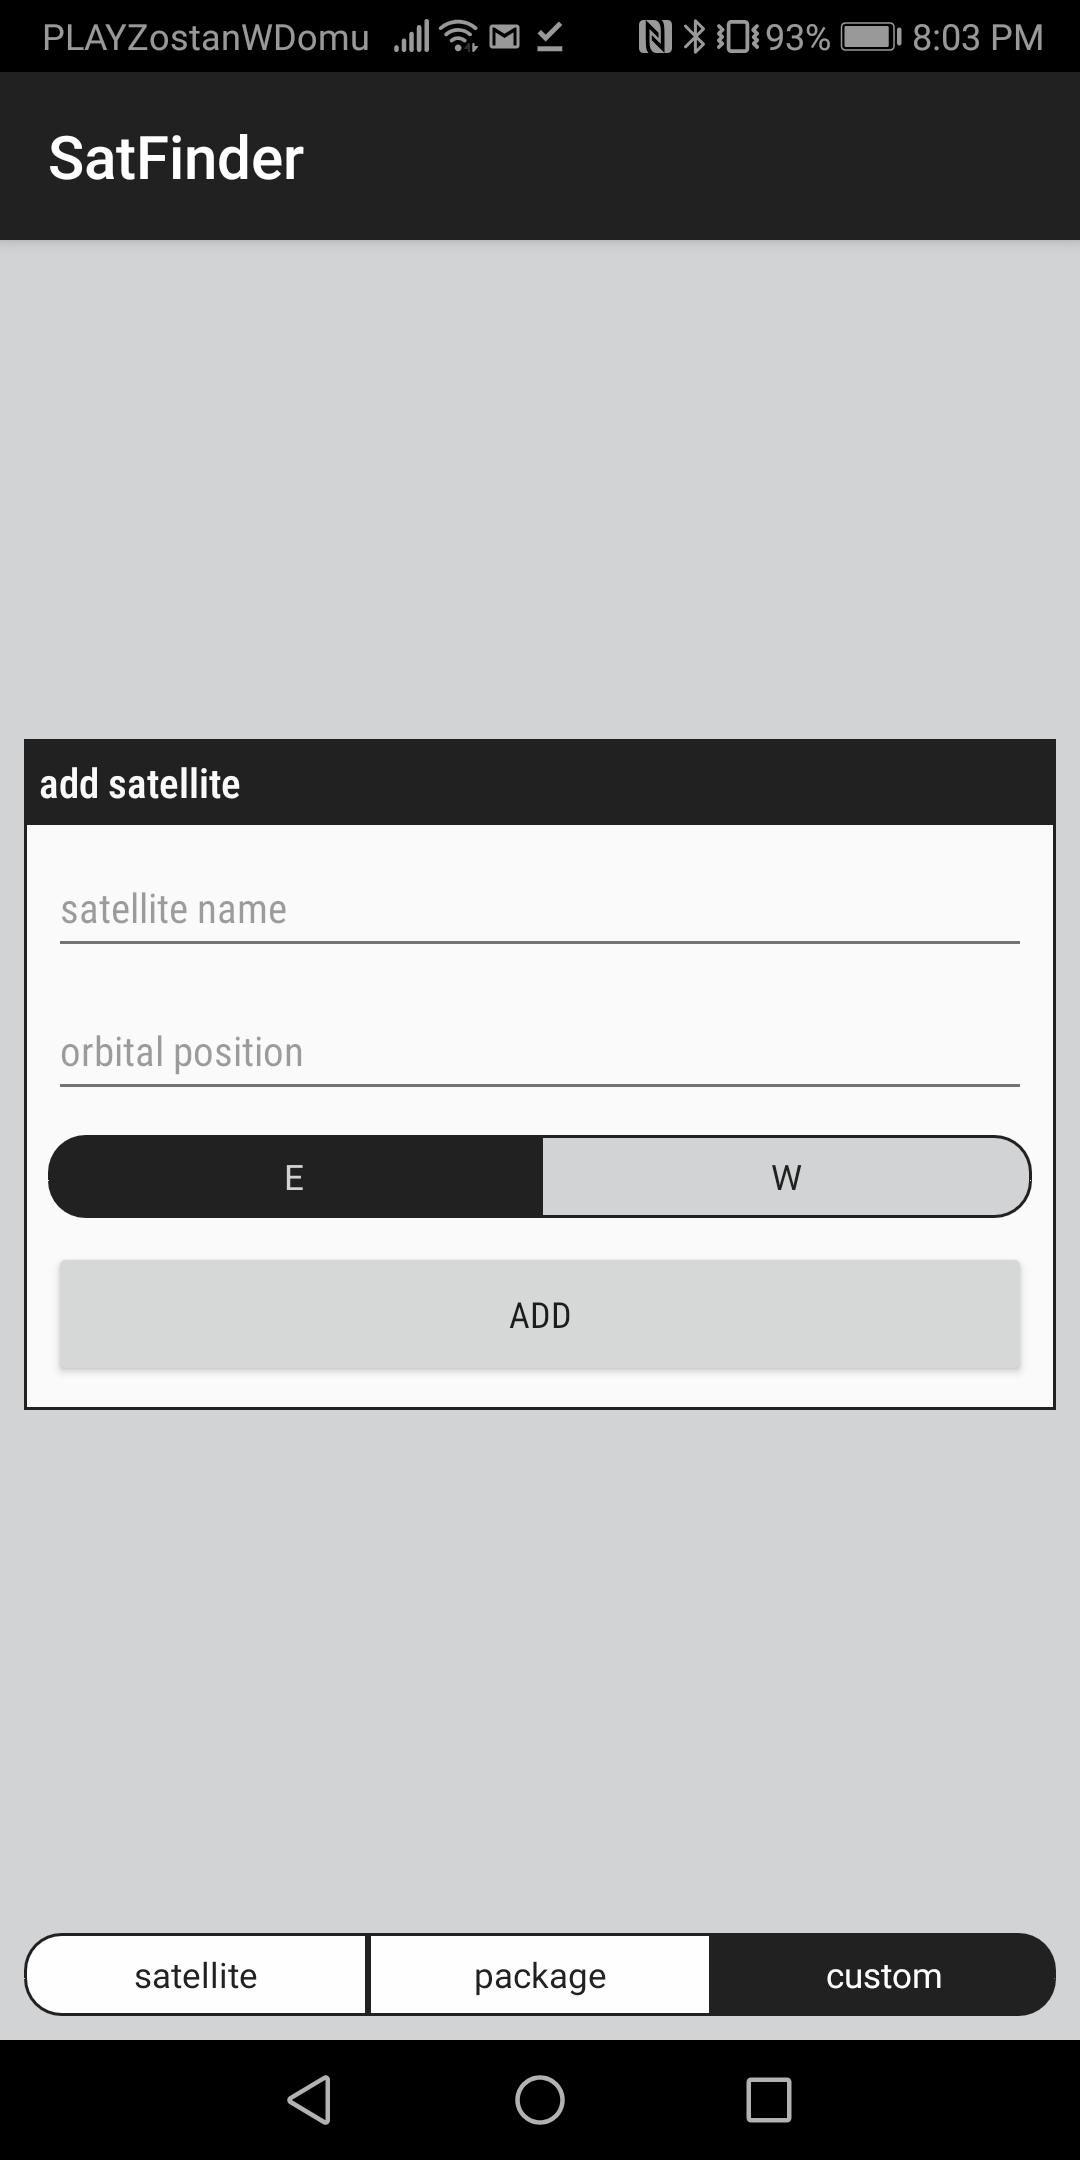Tap the Bluetooth status icon

[x=693, y=37]
